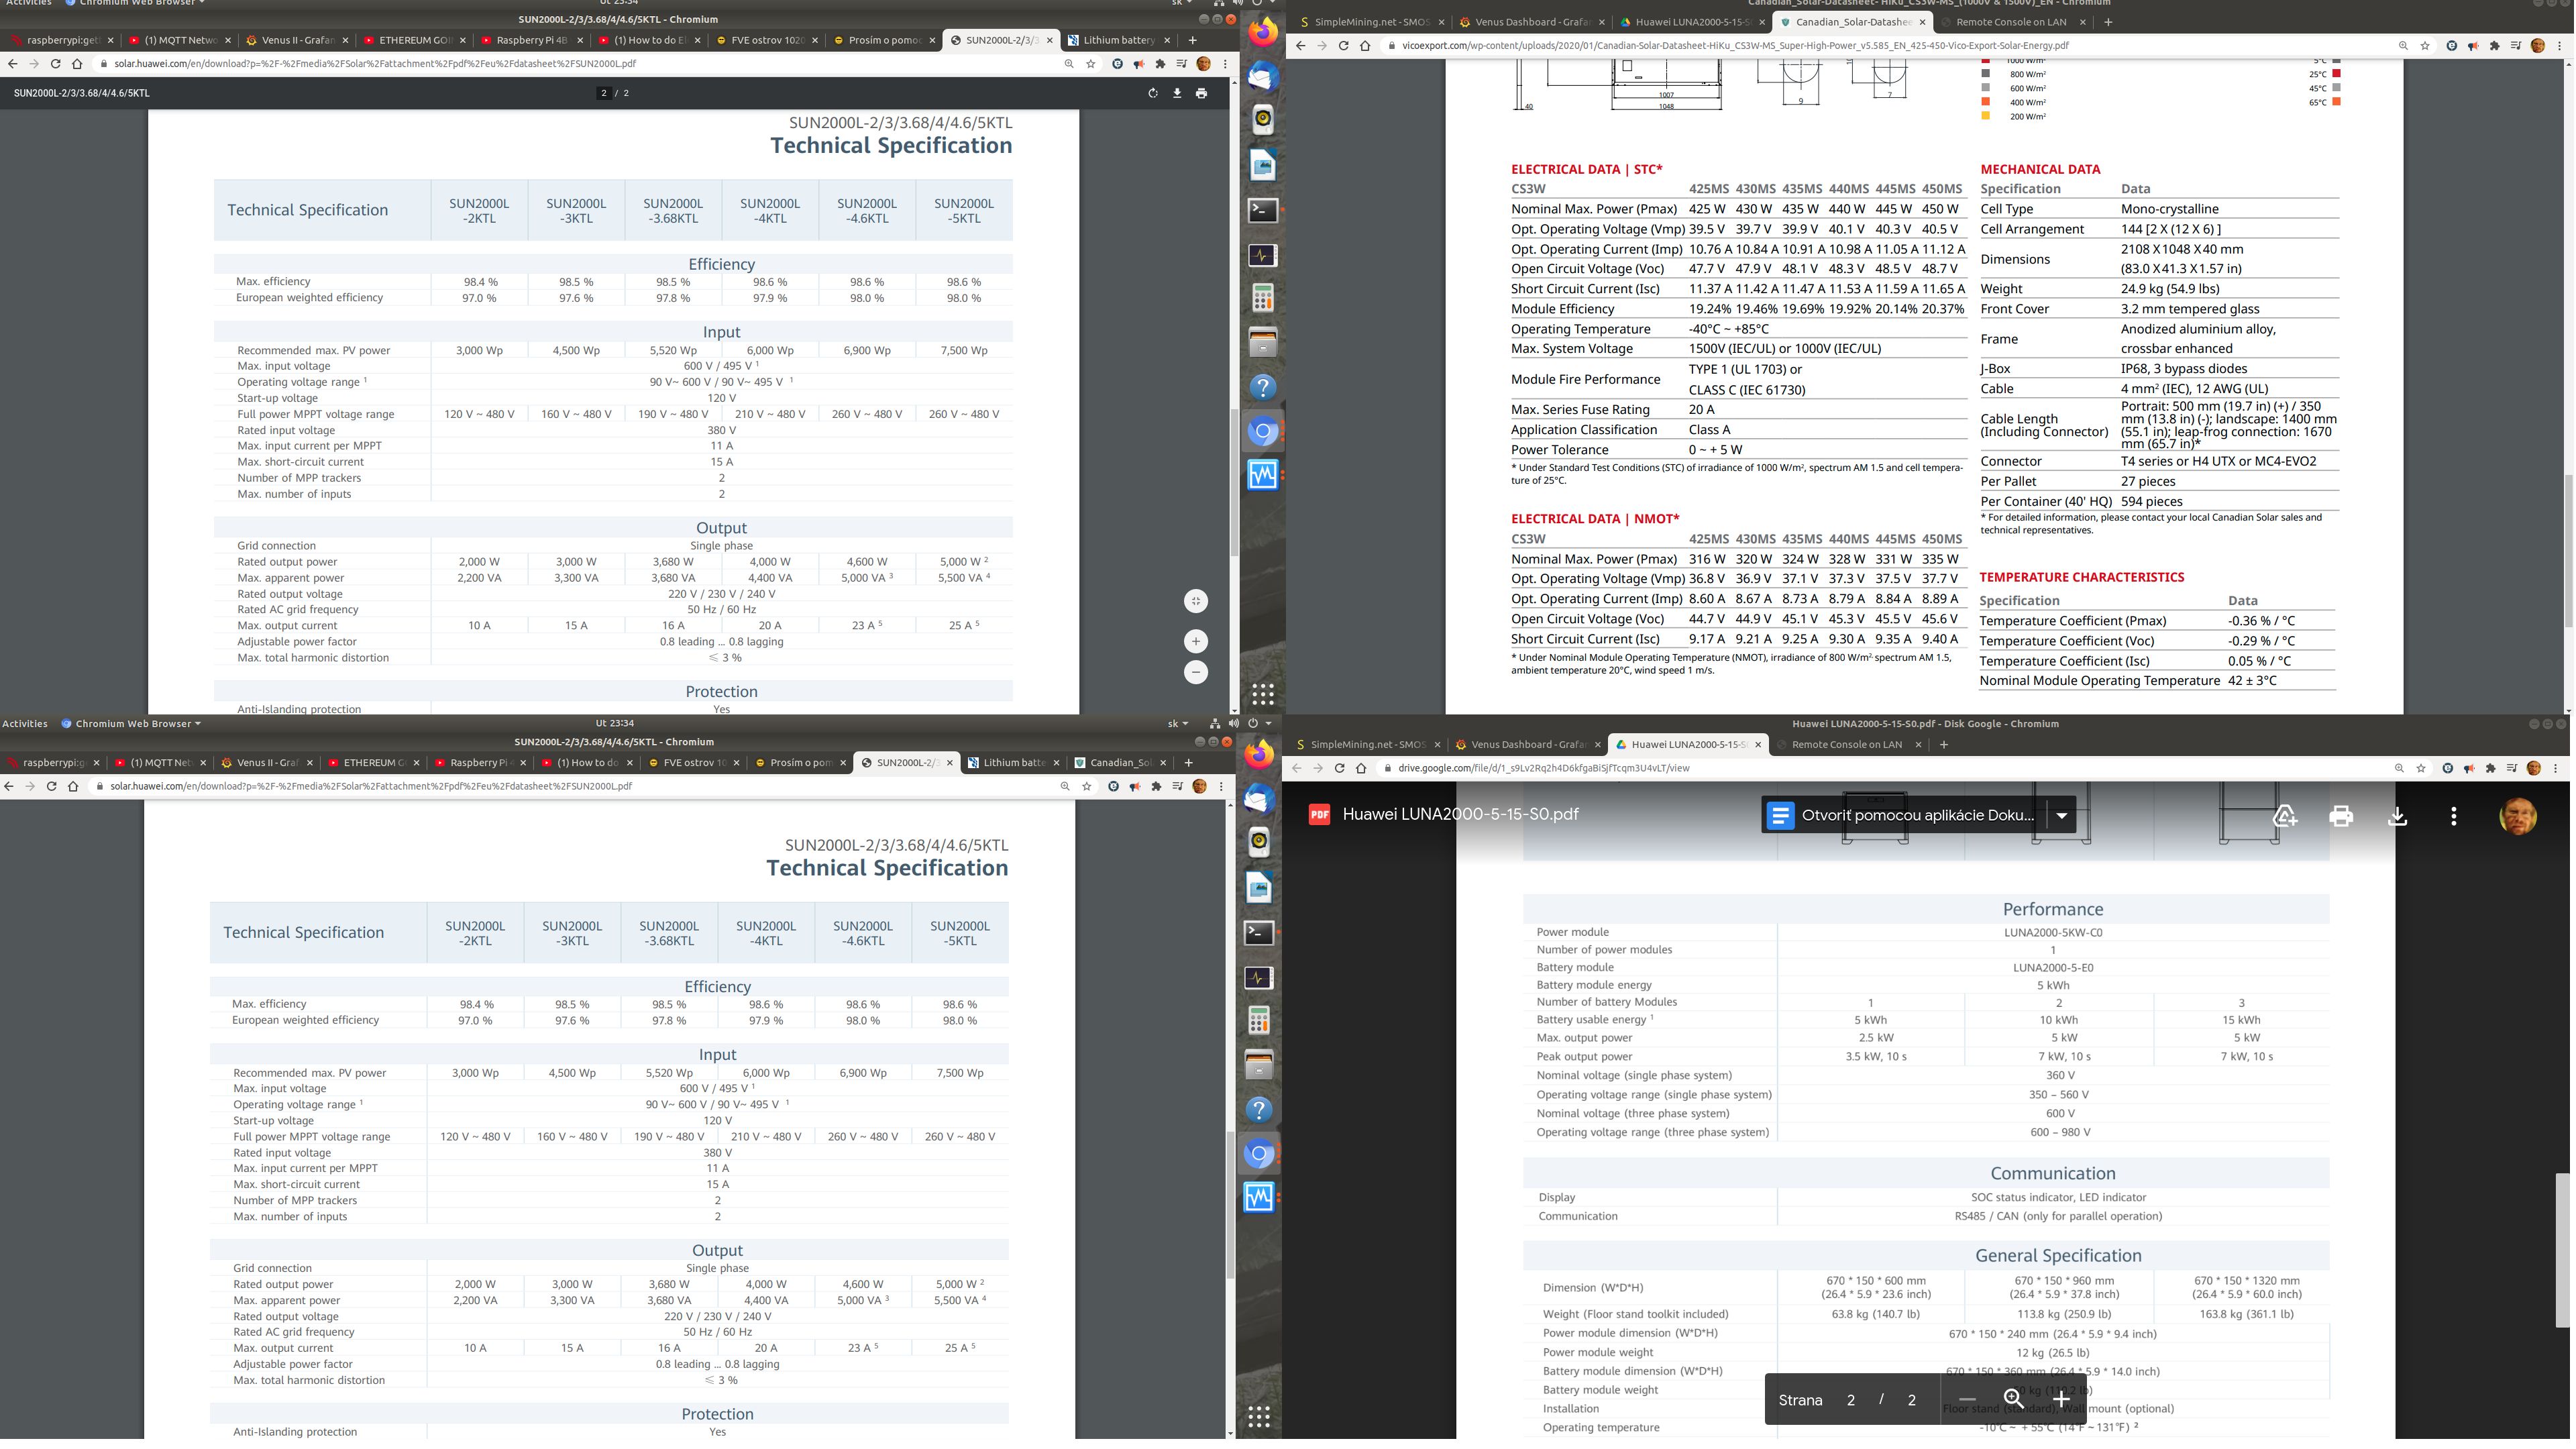Expand the arrow beside Otvoriť pomocou aplikácie
2576x1449 pixels.
click(2061, 815)
